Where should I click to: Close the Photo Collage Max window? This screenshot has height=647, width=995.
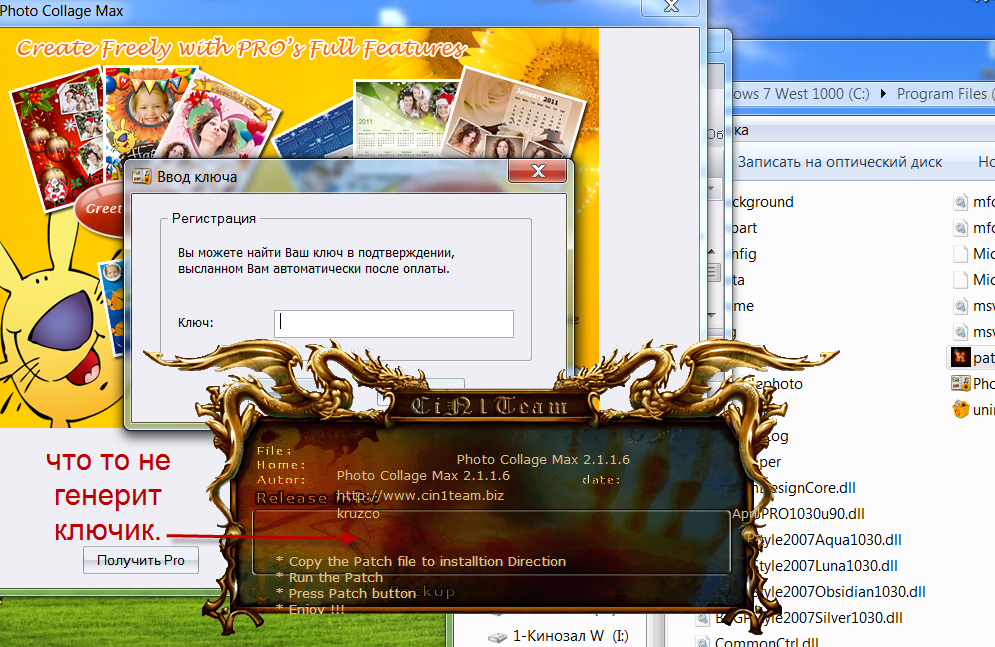click(671, 7)
